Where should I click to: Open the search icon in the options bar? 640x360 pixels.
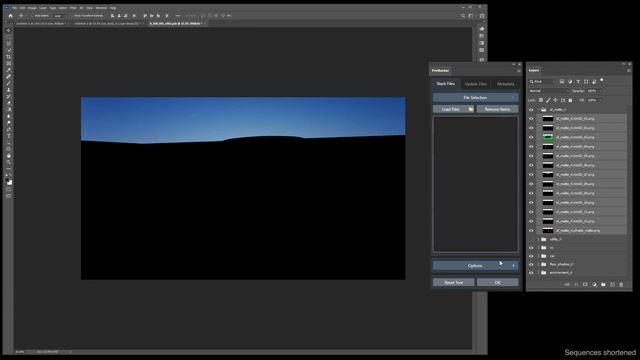point(463,16)
